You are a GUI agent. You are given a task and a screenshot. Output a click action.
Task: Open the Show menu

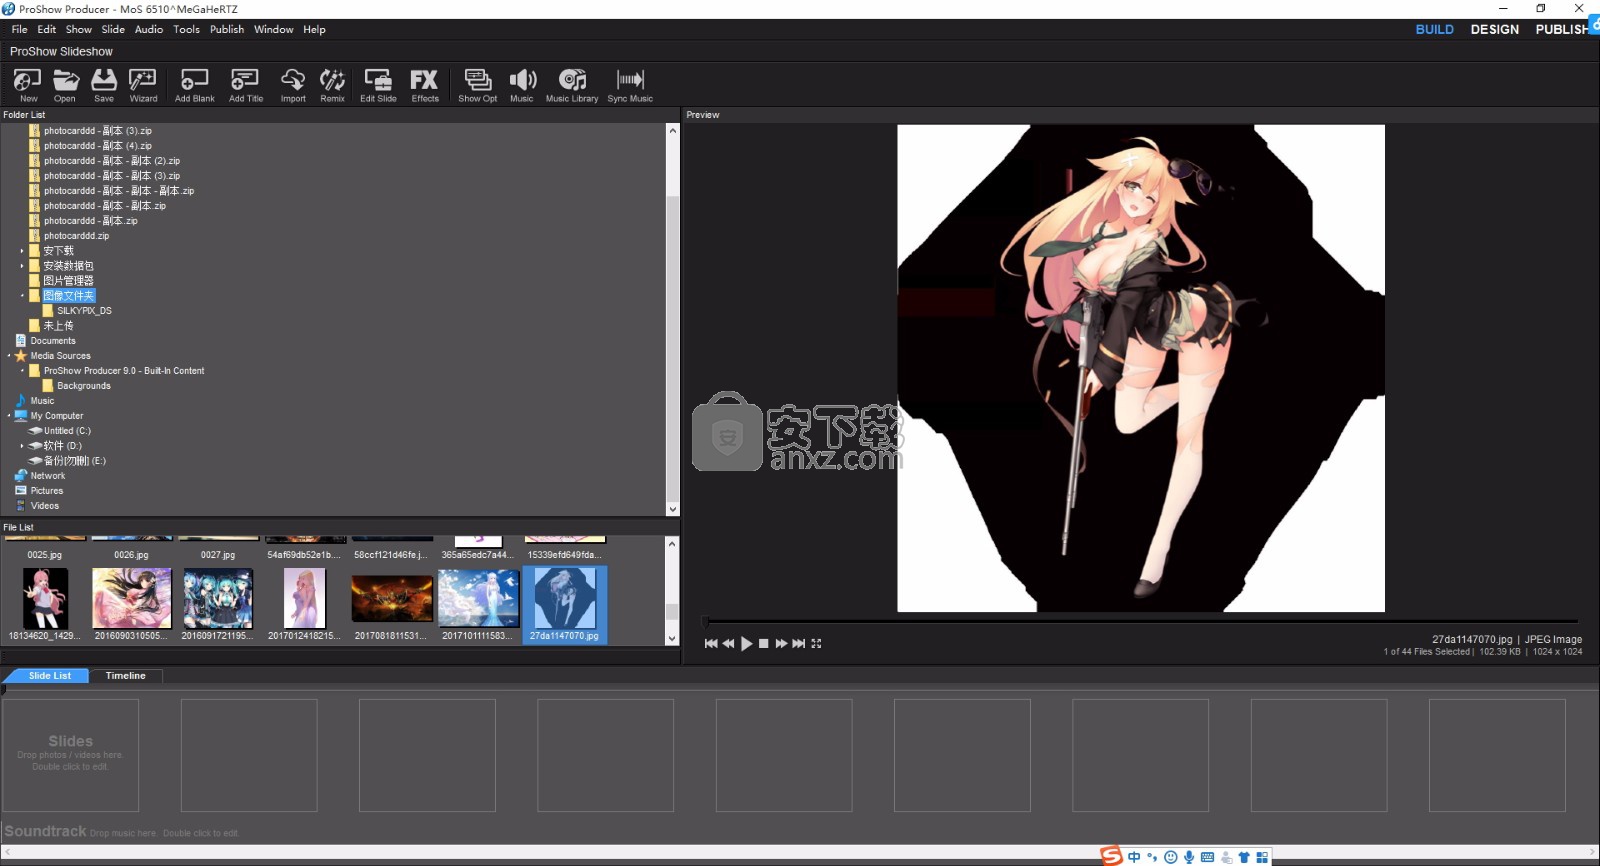79,29
